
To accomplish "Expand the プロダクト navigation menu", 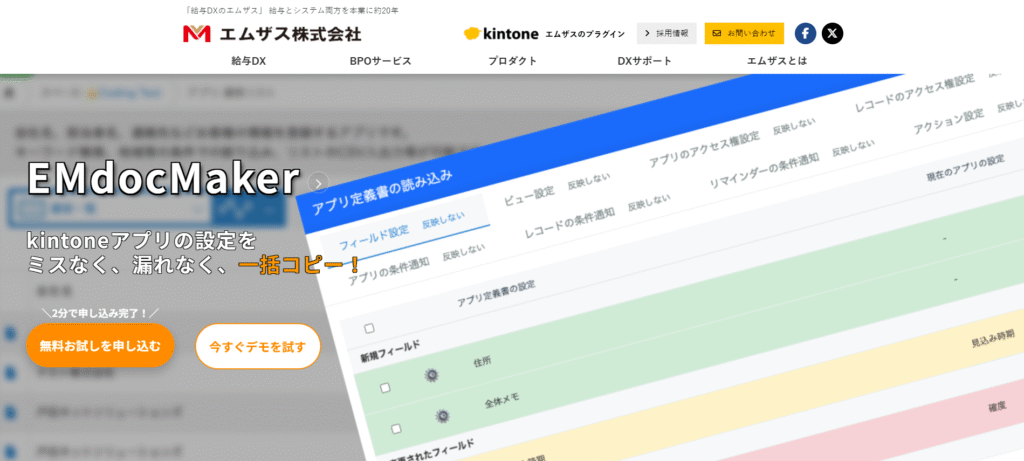I will 512,61.
